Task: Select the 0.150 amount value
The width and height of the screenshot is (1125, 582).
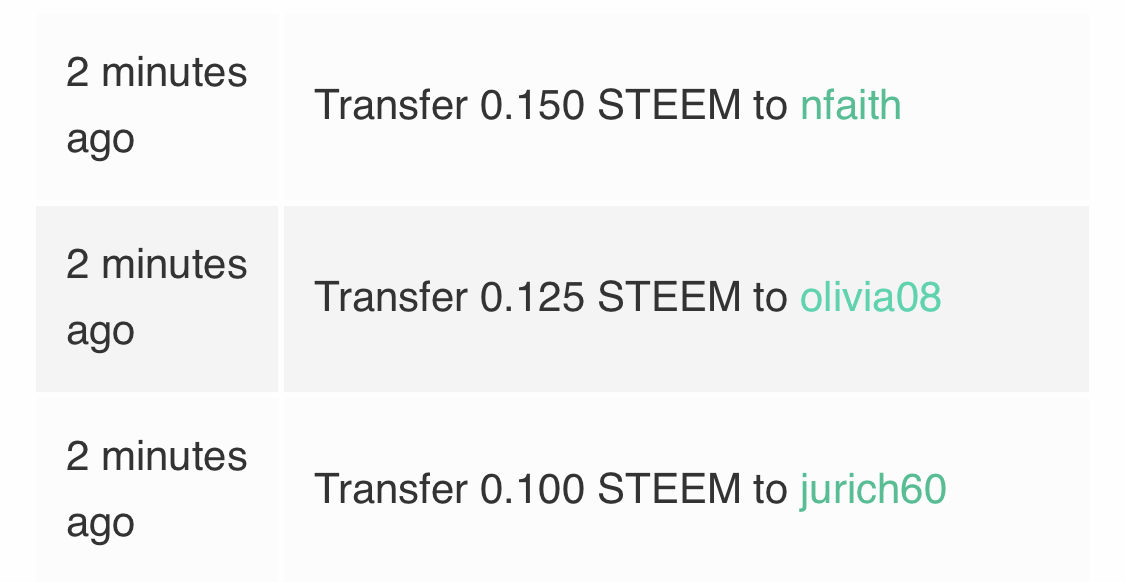Action: click(532, 105)
